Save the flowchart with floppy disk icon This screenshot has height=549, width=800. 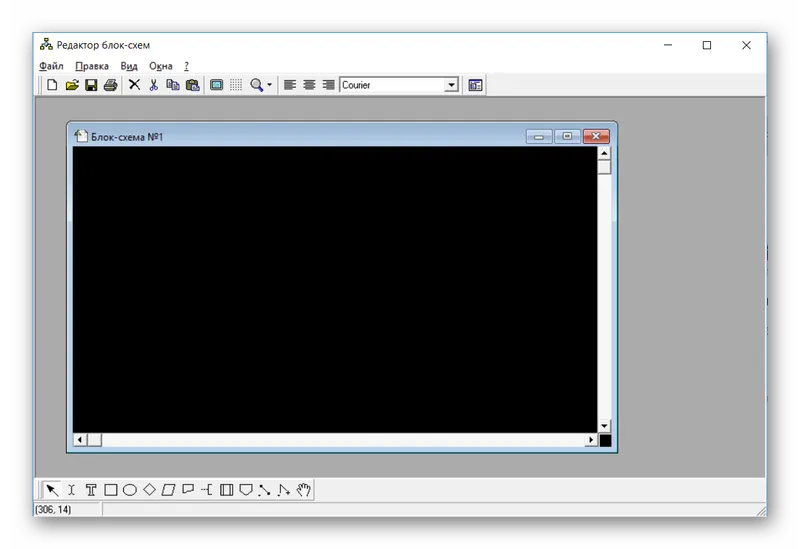coord(91,85)
